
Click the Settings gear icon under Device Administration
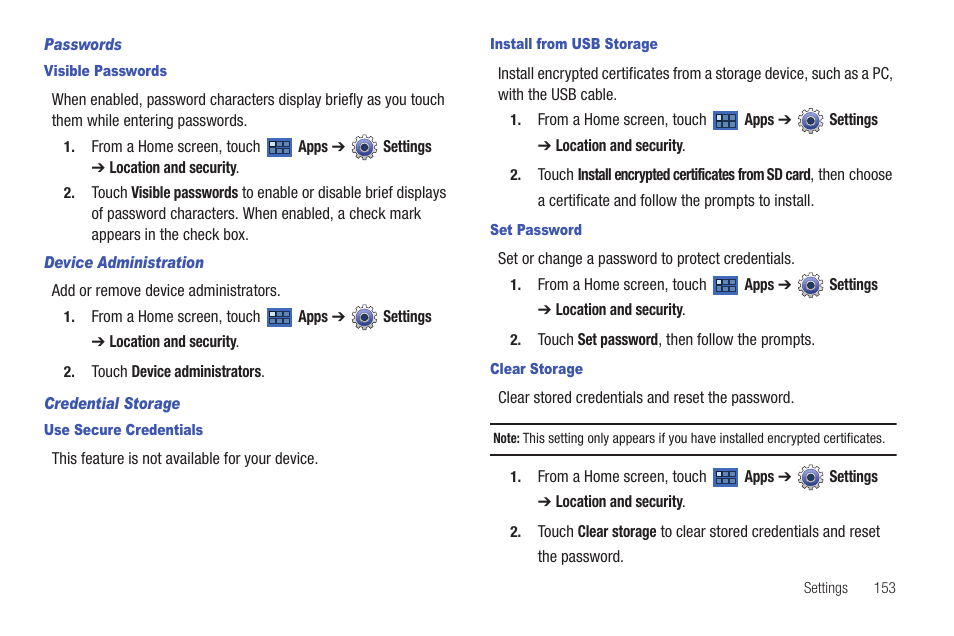(x=364, y=317)
